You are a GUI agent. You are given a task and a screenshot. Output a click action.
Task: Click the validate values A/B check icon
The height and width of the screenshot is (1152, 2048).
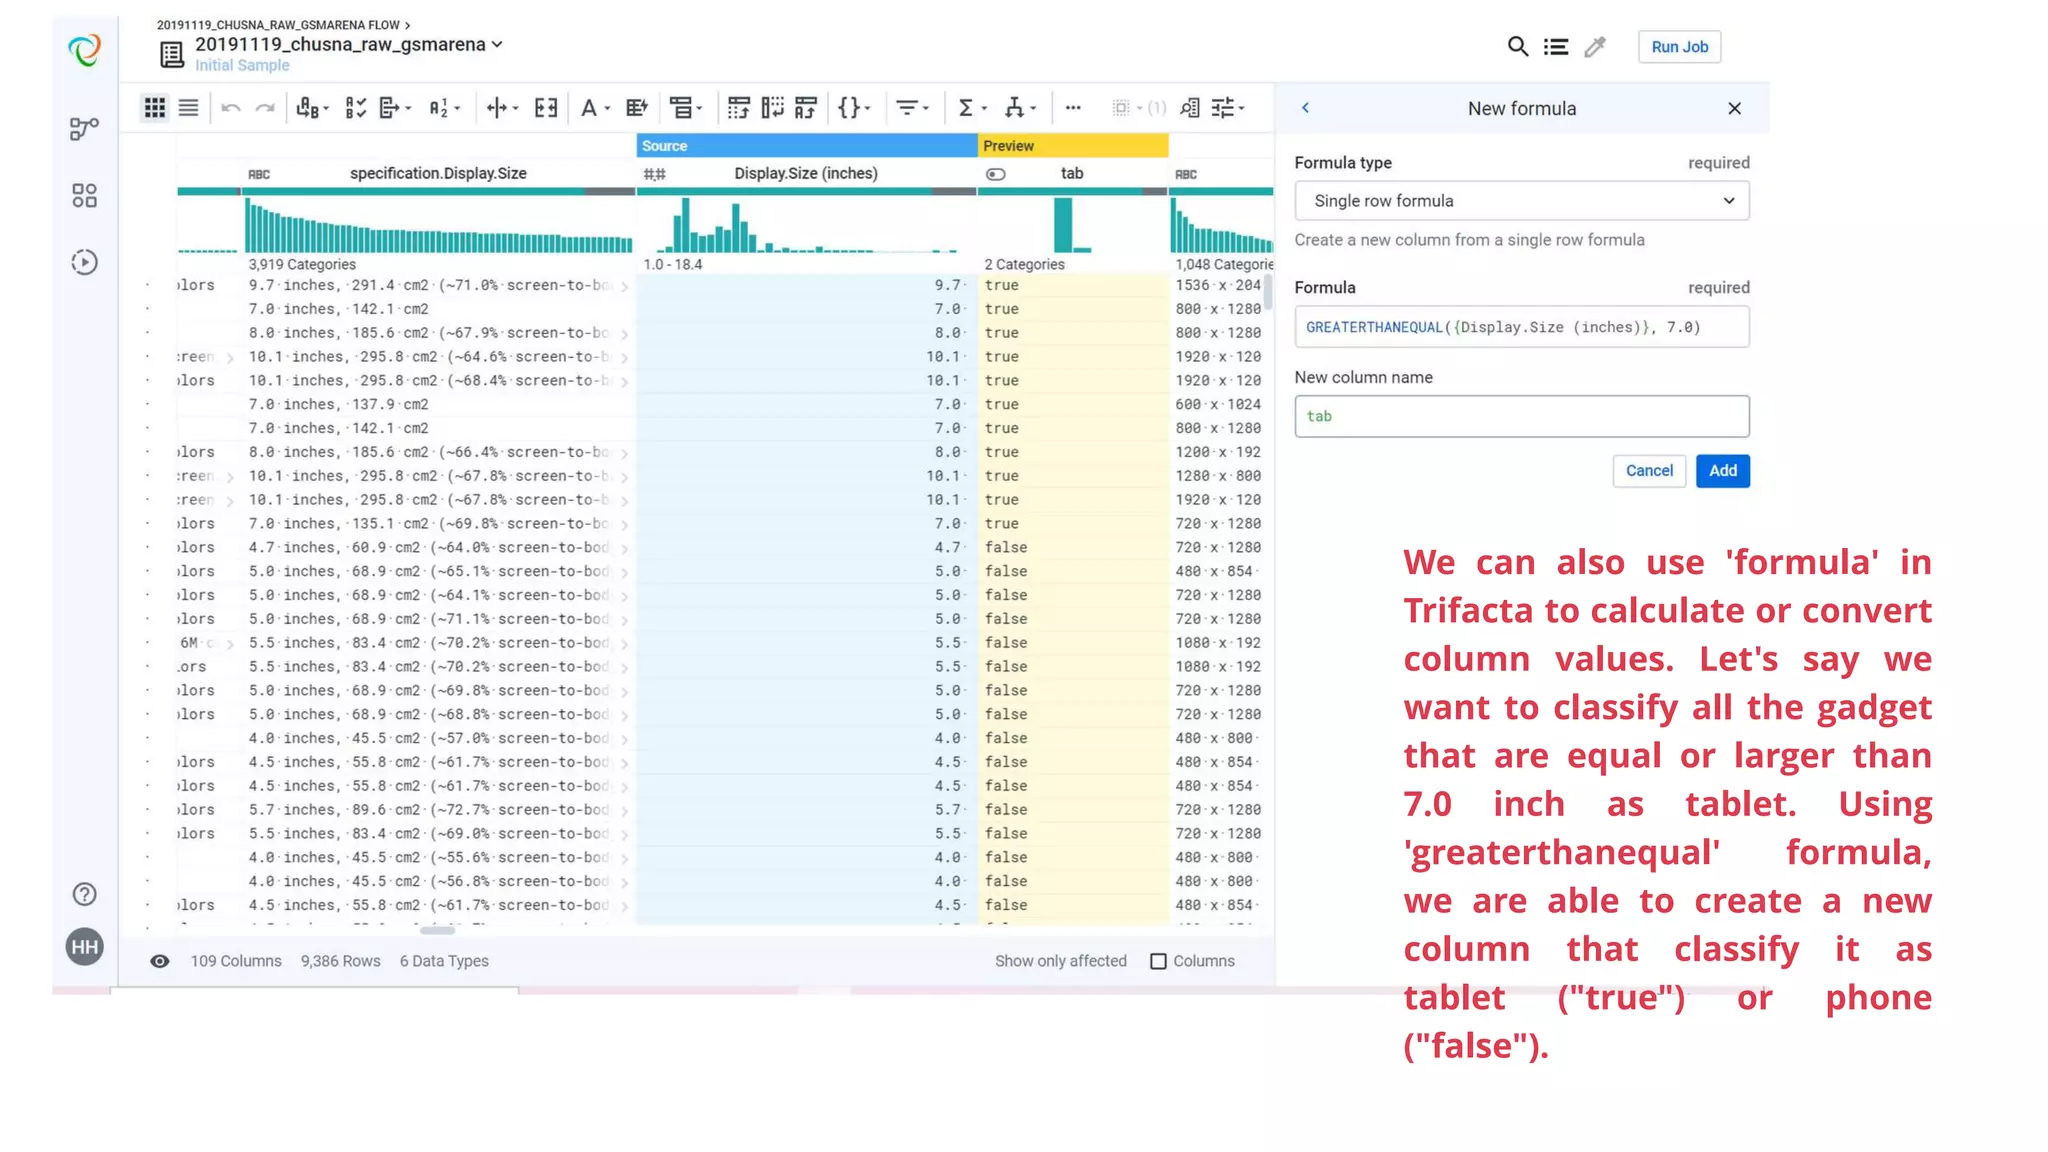[356, 108]
